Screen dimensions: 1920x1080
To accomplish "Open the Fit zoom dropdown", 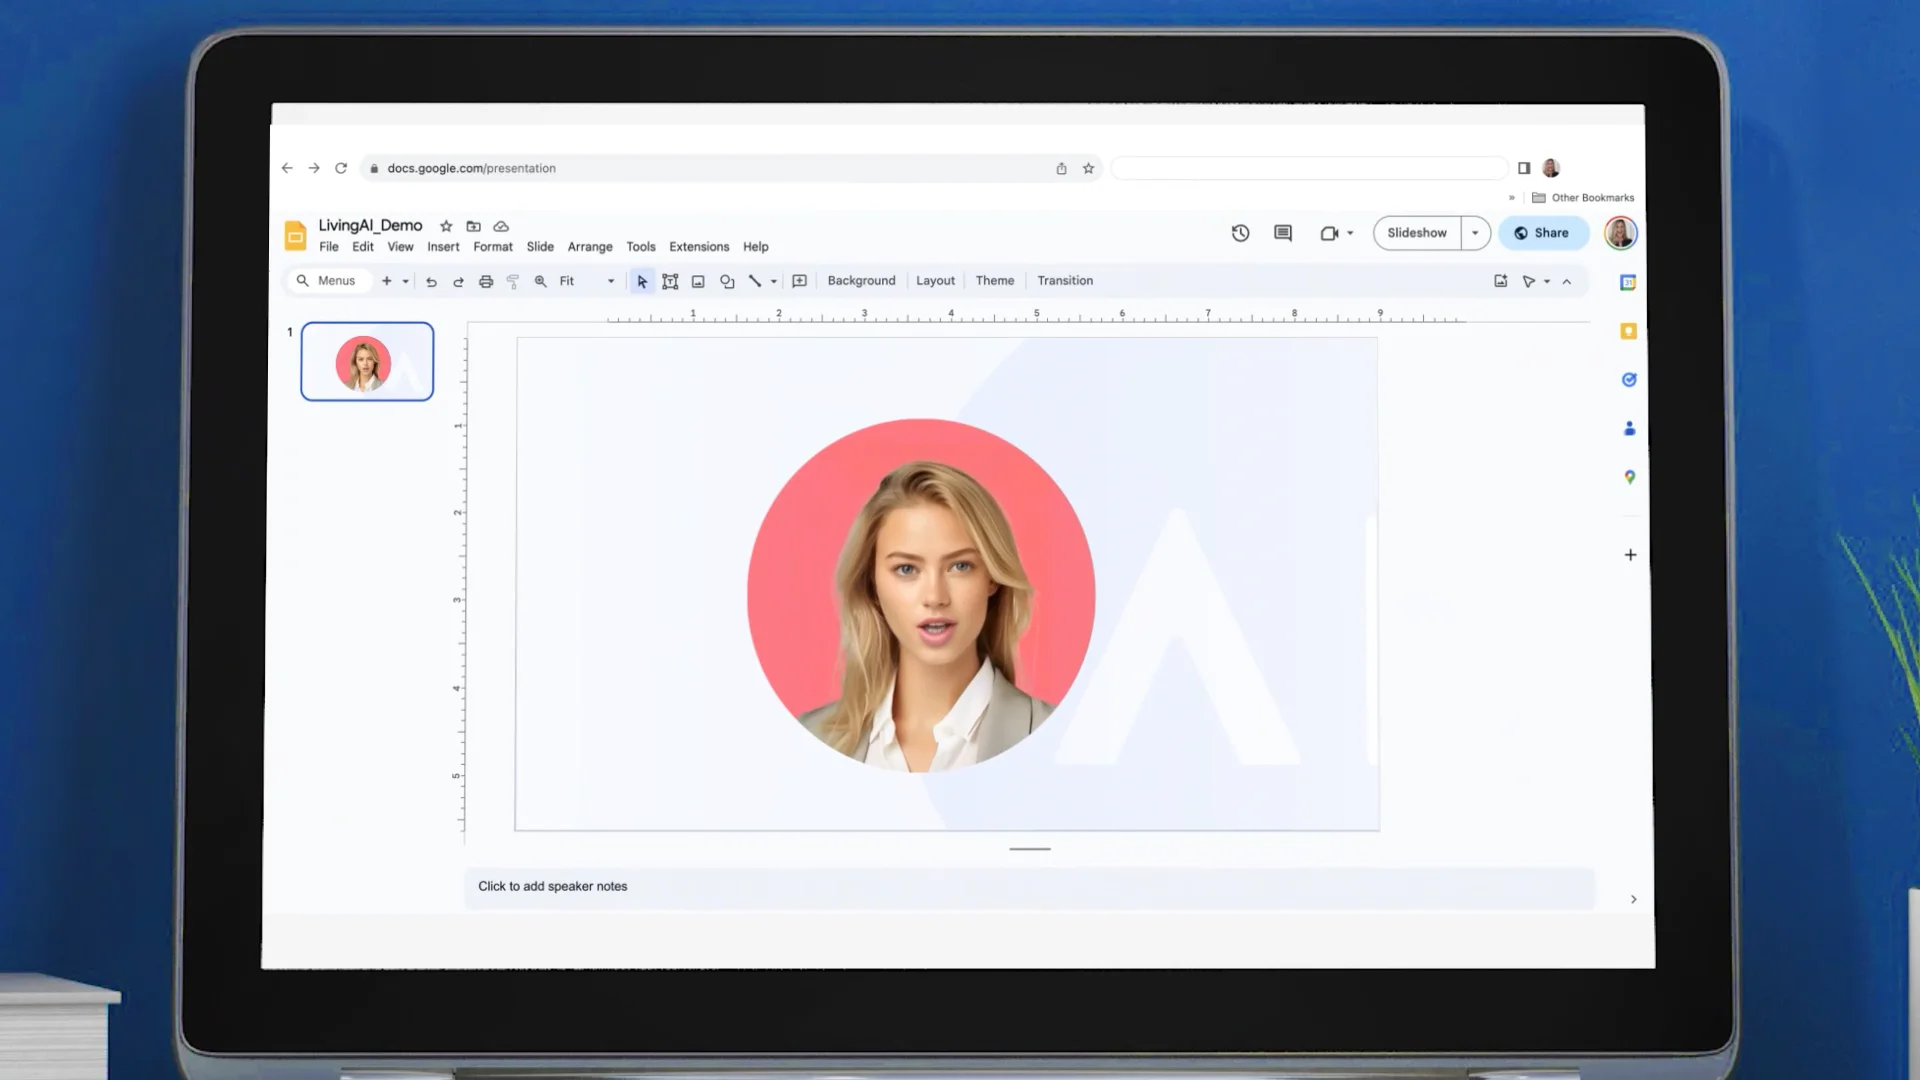I will [x=587, y=282].
